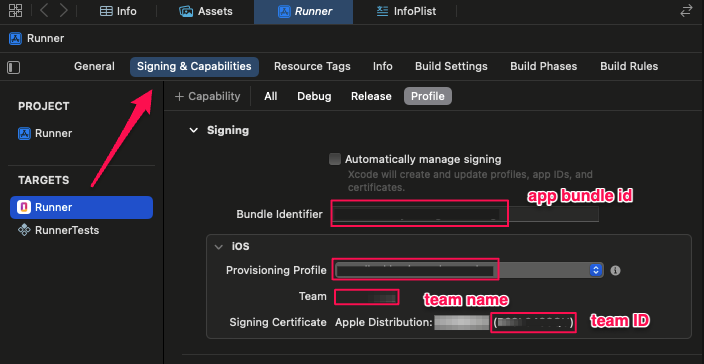Filter to Release configuration

click(371, 96)
